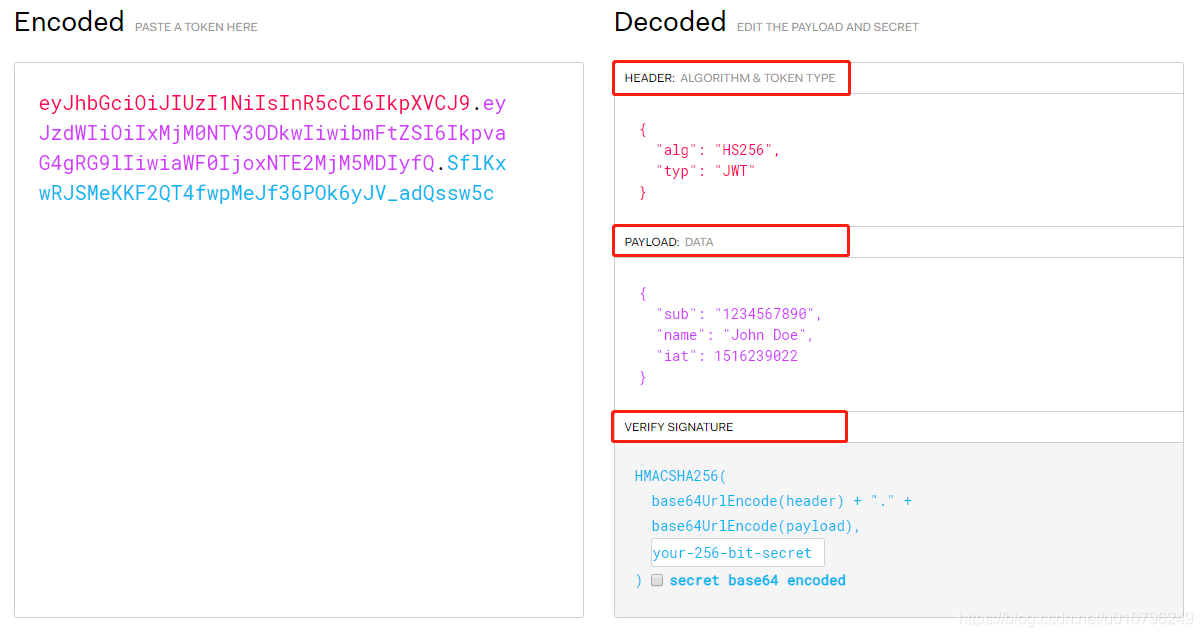This screenshot has height=637, width=1203.
Task: Click the EDIT THE PAYLOAD AND SECRET hint
Action: tap(827, 27)
